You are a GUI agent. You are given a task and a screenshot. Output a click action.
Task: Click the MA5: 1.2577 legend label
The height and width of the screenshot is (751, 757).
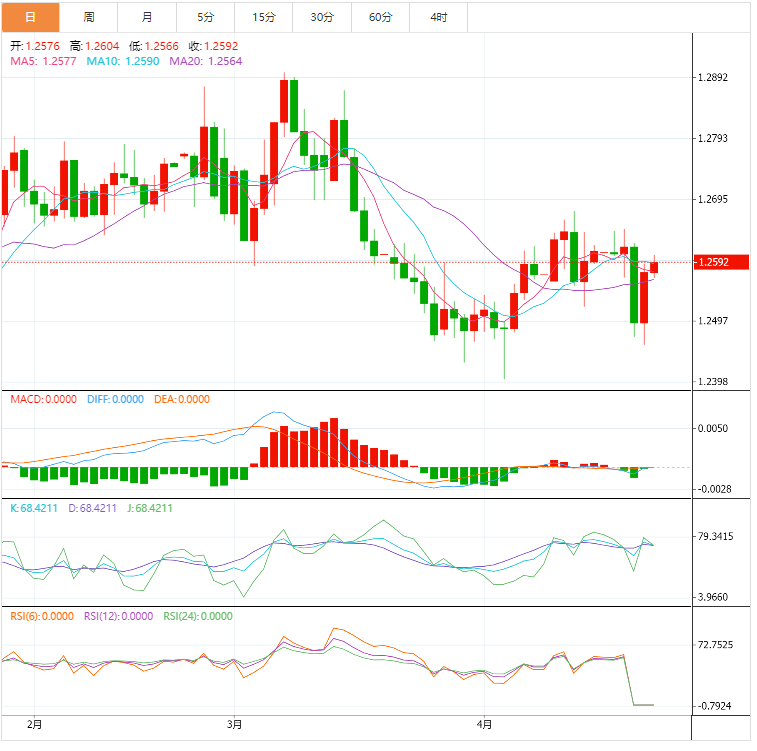point(43,61)
